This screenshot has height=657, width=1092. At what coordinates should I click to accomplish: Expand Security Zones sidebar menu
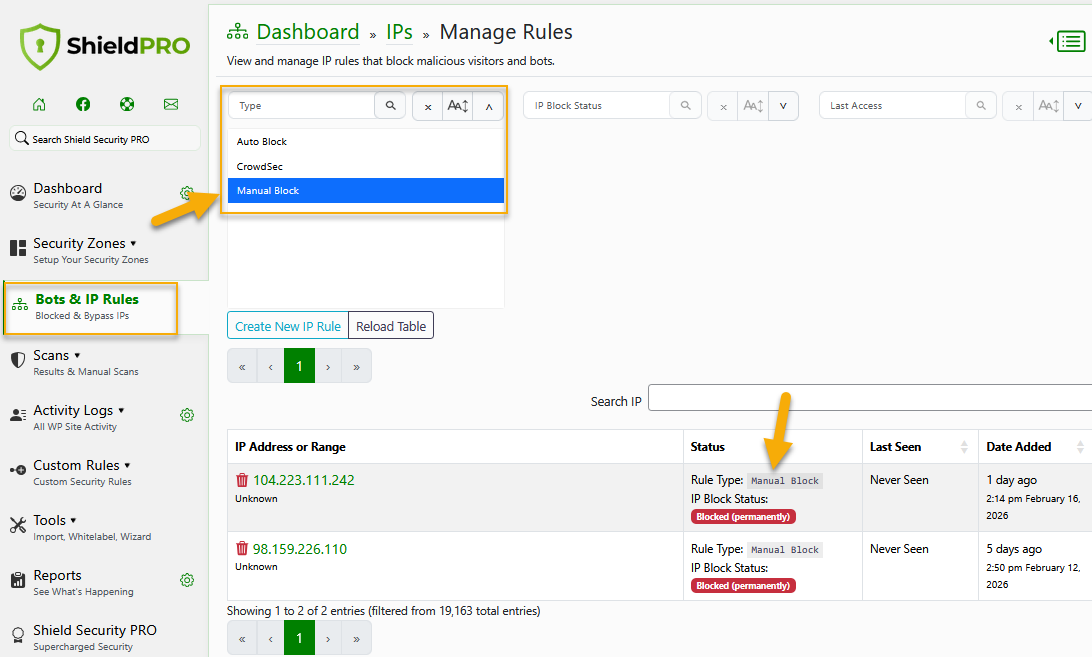tap(85, 250)
